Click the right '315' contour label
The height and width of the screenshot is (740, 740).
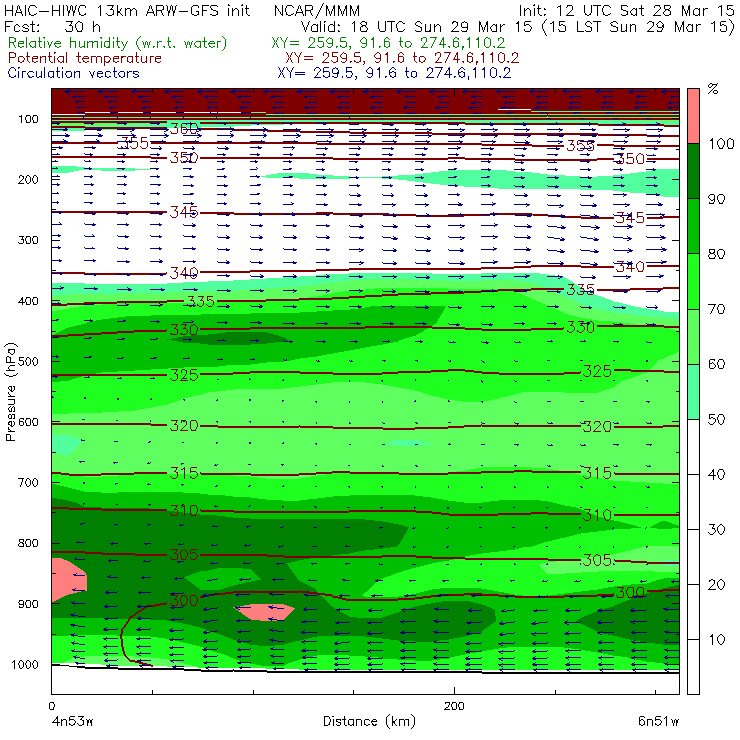597,472
